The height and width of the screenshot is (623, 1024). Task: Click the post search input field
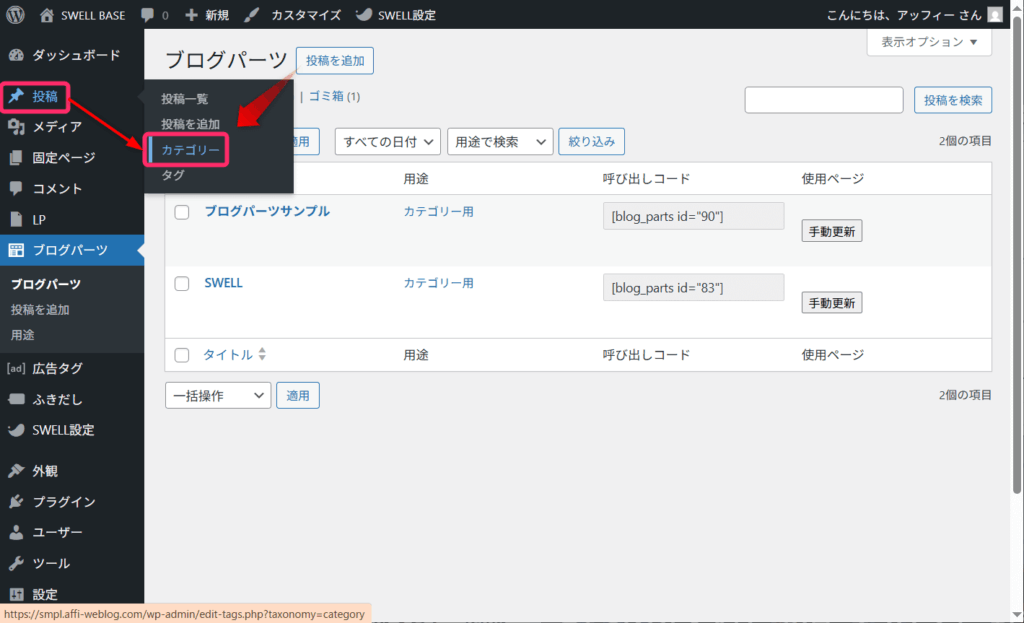click(x=824, y=100)
